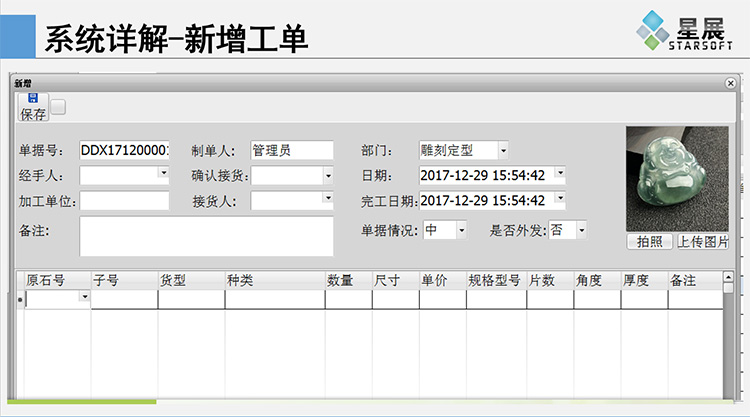Open the 完工日期 date picker arrow
The image size is (750, 417).
click(x=559, y=199)
